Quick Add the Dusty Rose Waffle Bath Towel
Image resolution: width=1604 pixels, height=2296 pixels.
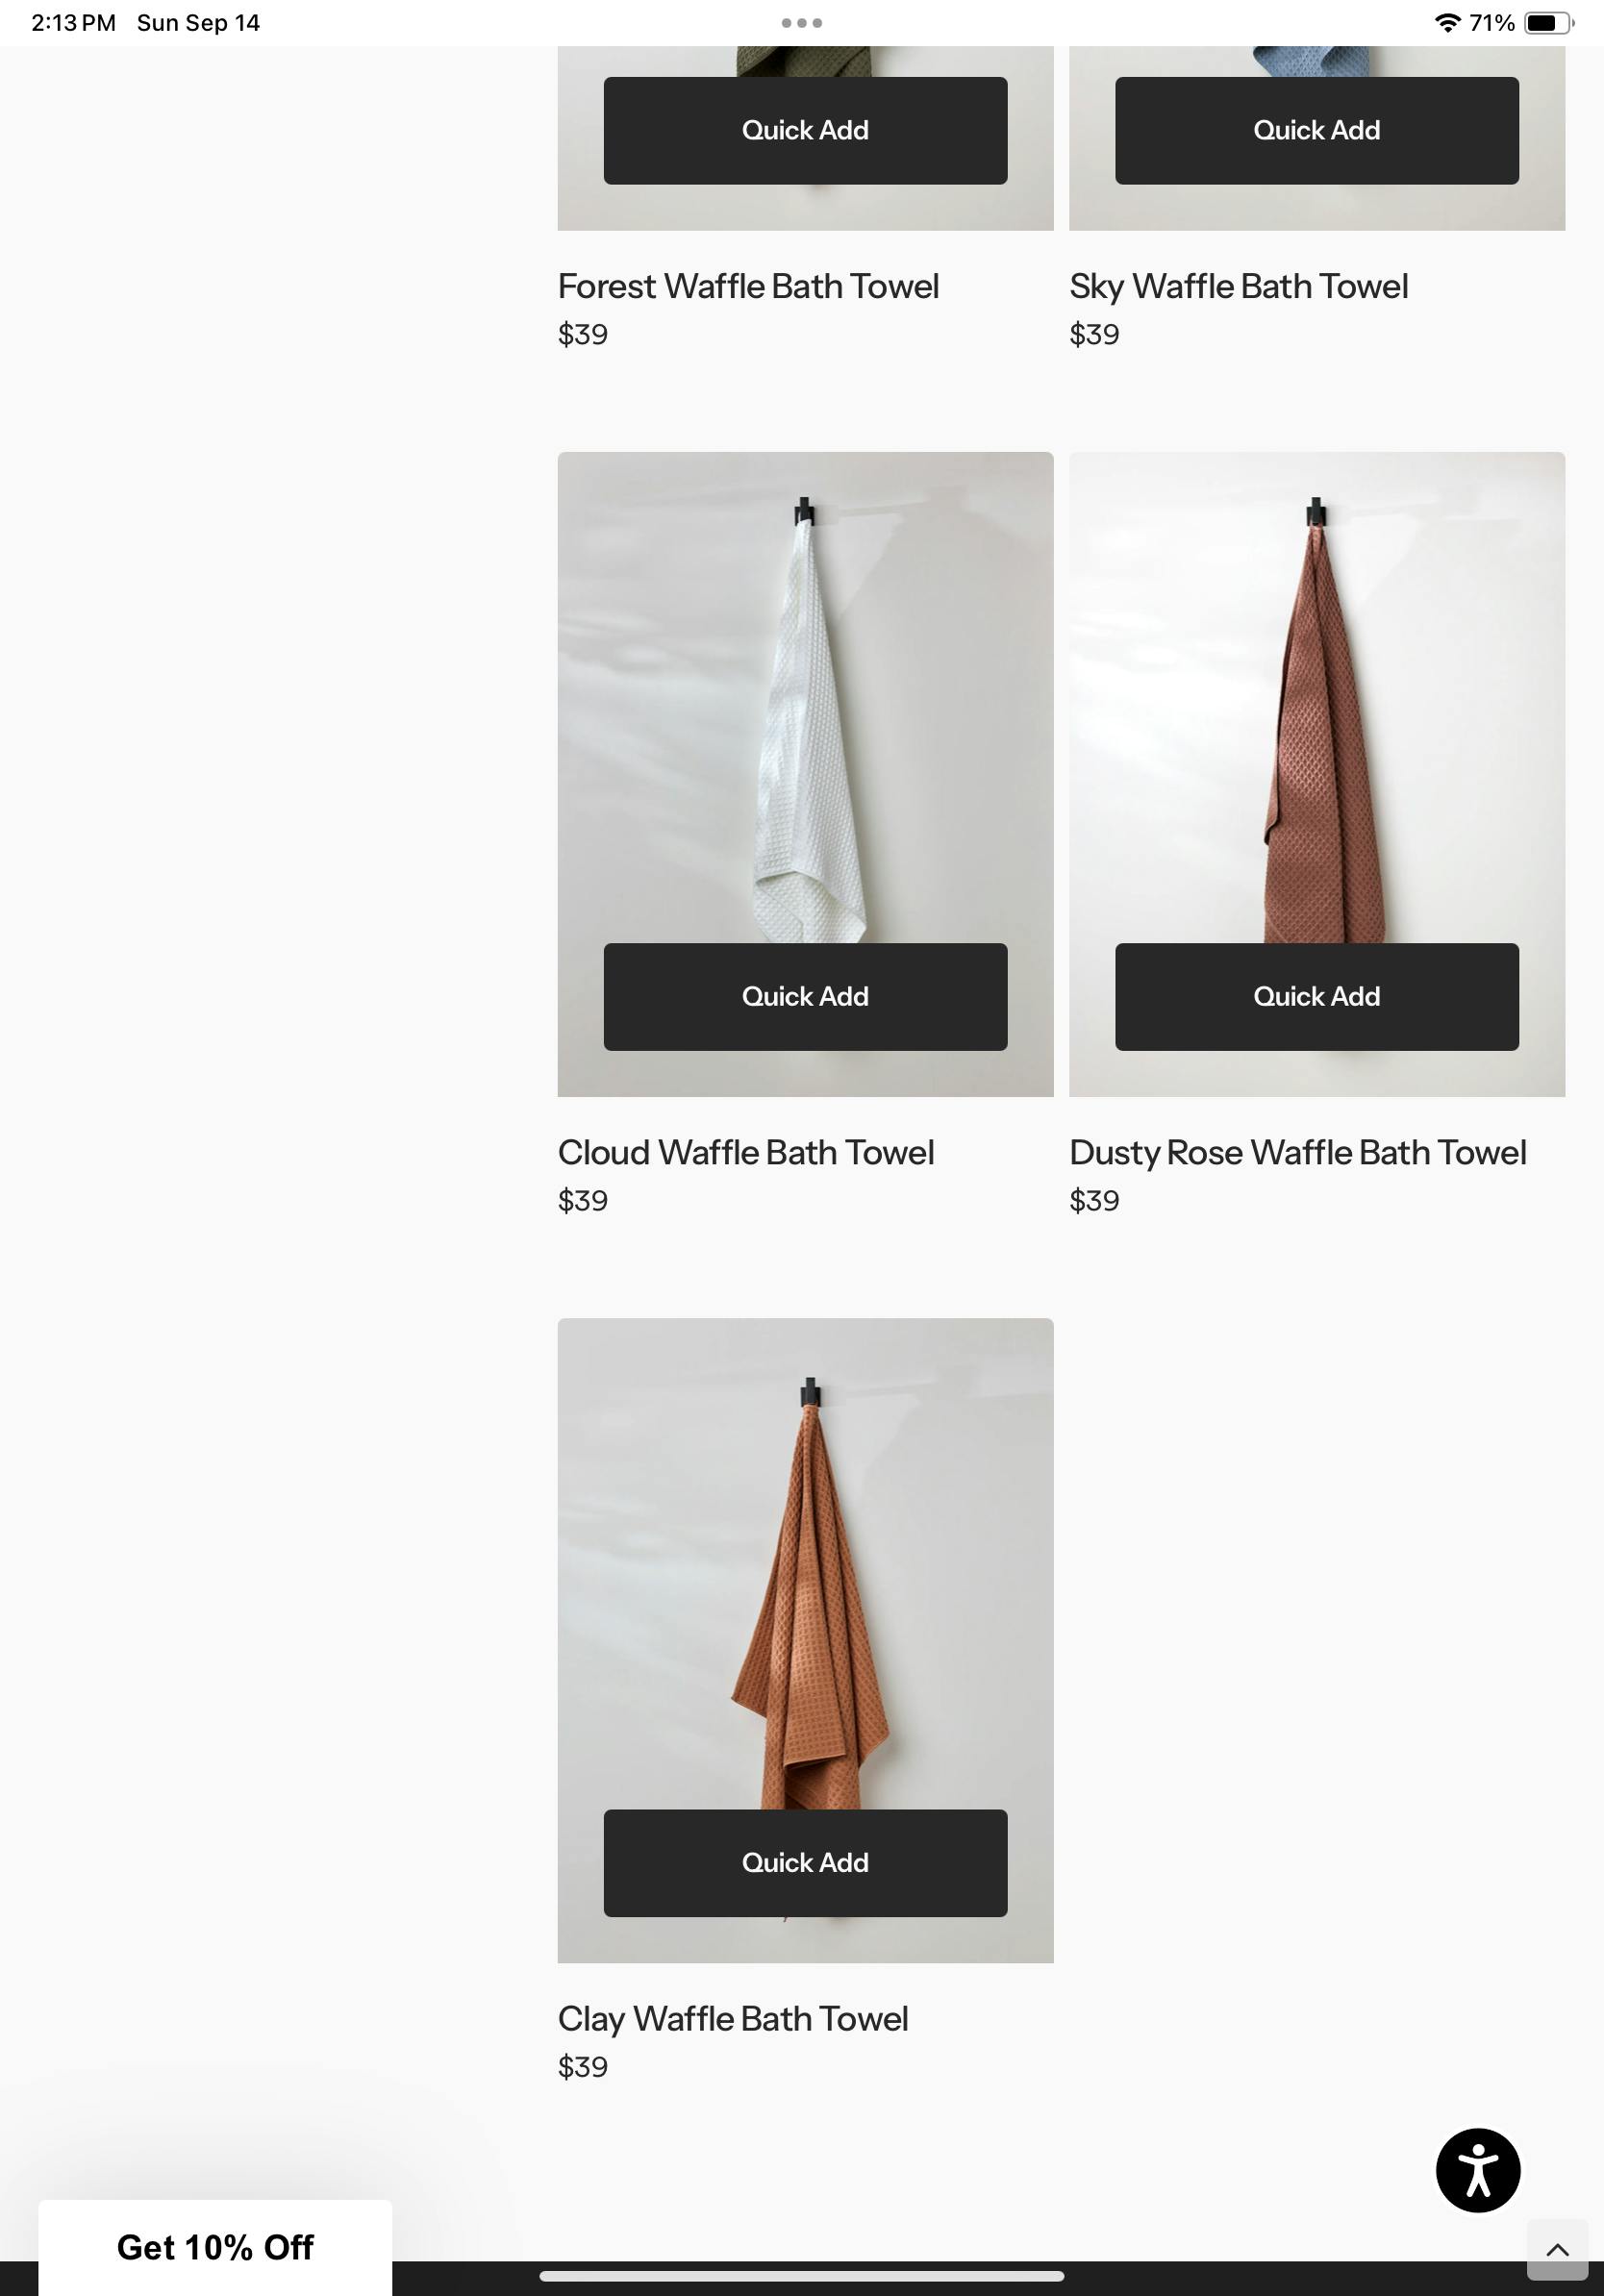click(1316, 996)
